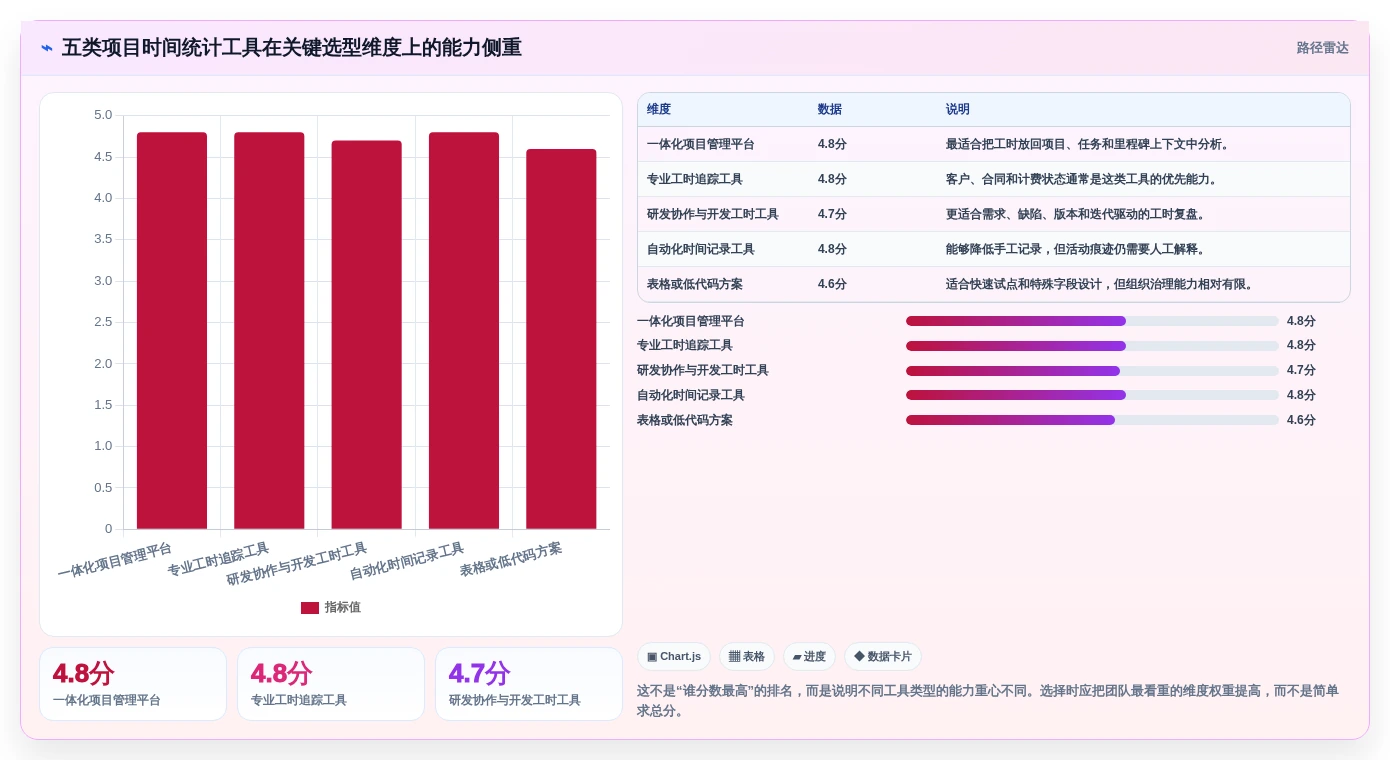Click the 4.7分 value in table
Image resolution: width=1390 pixels, height=760 pixels.
click(832, 214)
